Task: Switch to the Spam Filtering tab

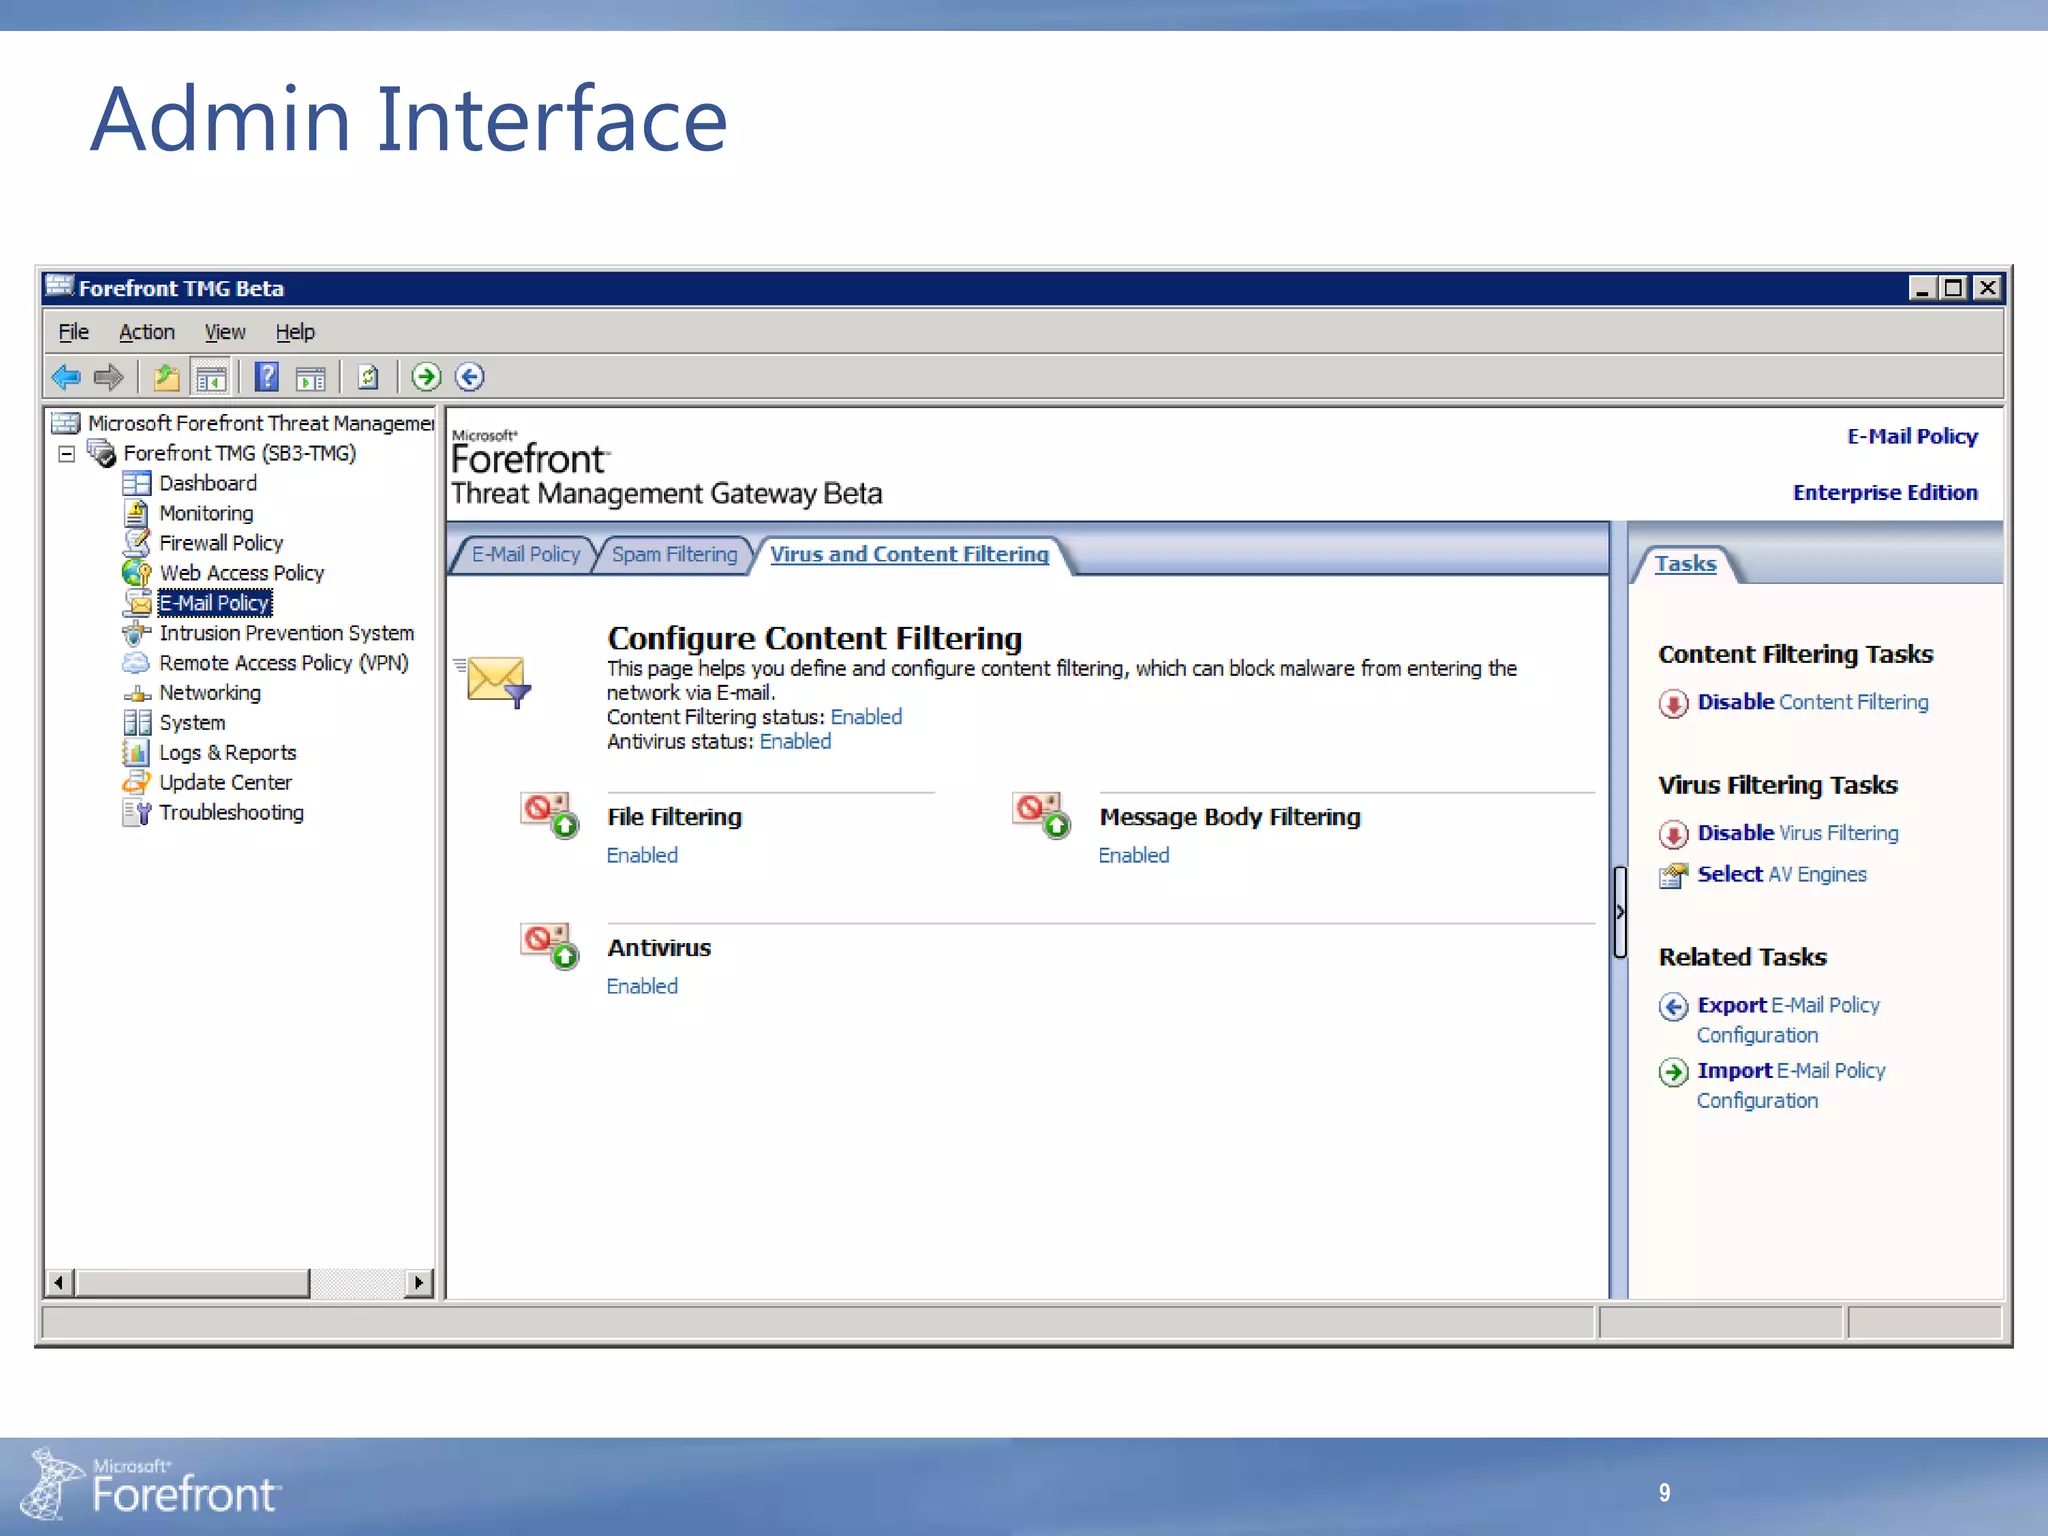Action: (675, 554)
